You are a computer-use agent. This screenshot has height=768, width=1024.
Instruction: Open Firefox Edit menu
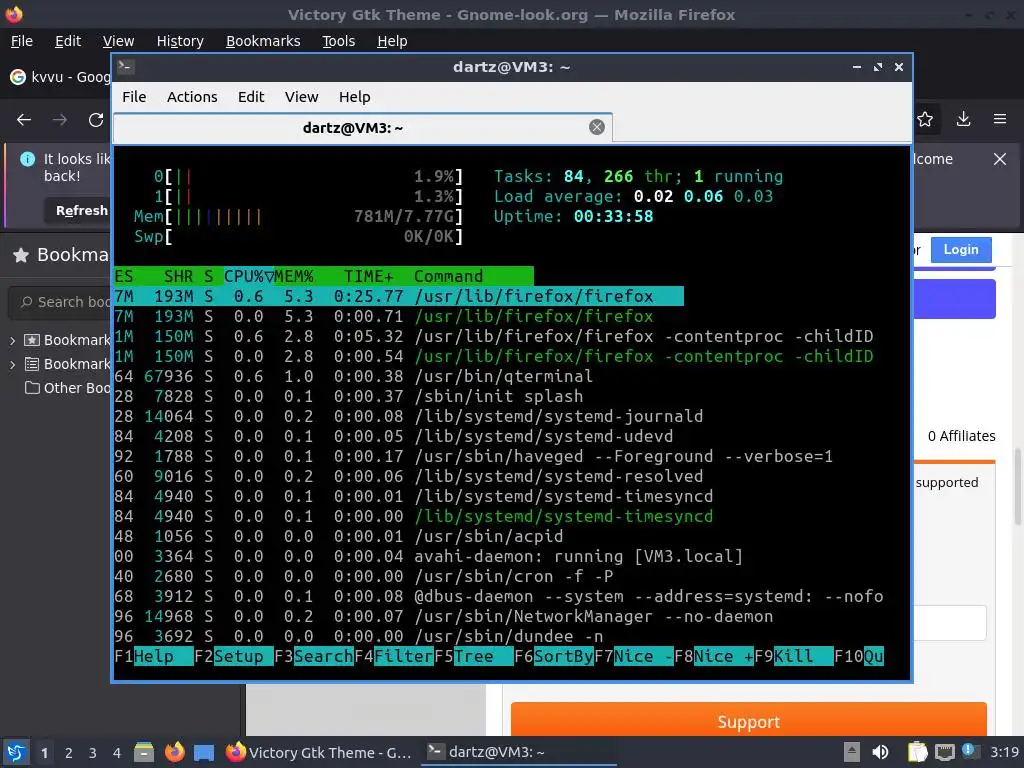(68, 41)
